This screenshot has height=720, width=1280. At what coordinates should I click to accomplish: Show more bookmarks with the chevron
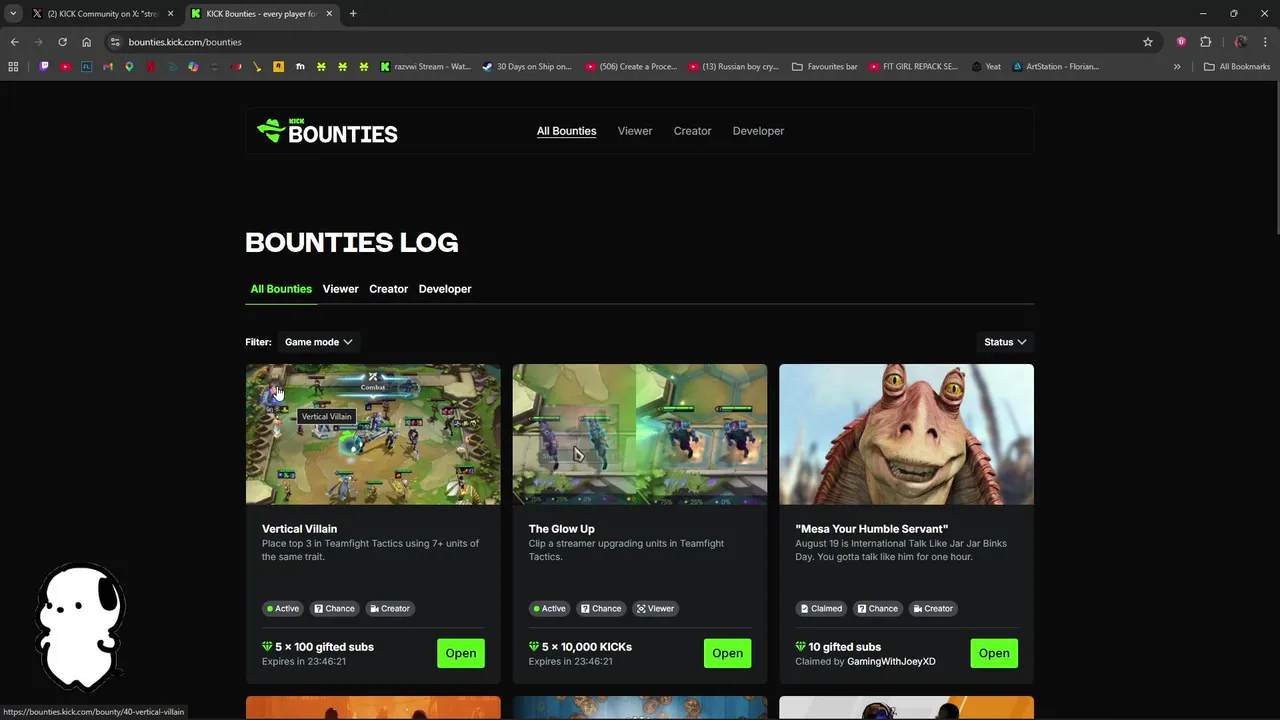coord(1177,67)
